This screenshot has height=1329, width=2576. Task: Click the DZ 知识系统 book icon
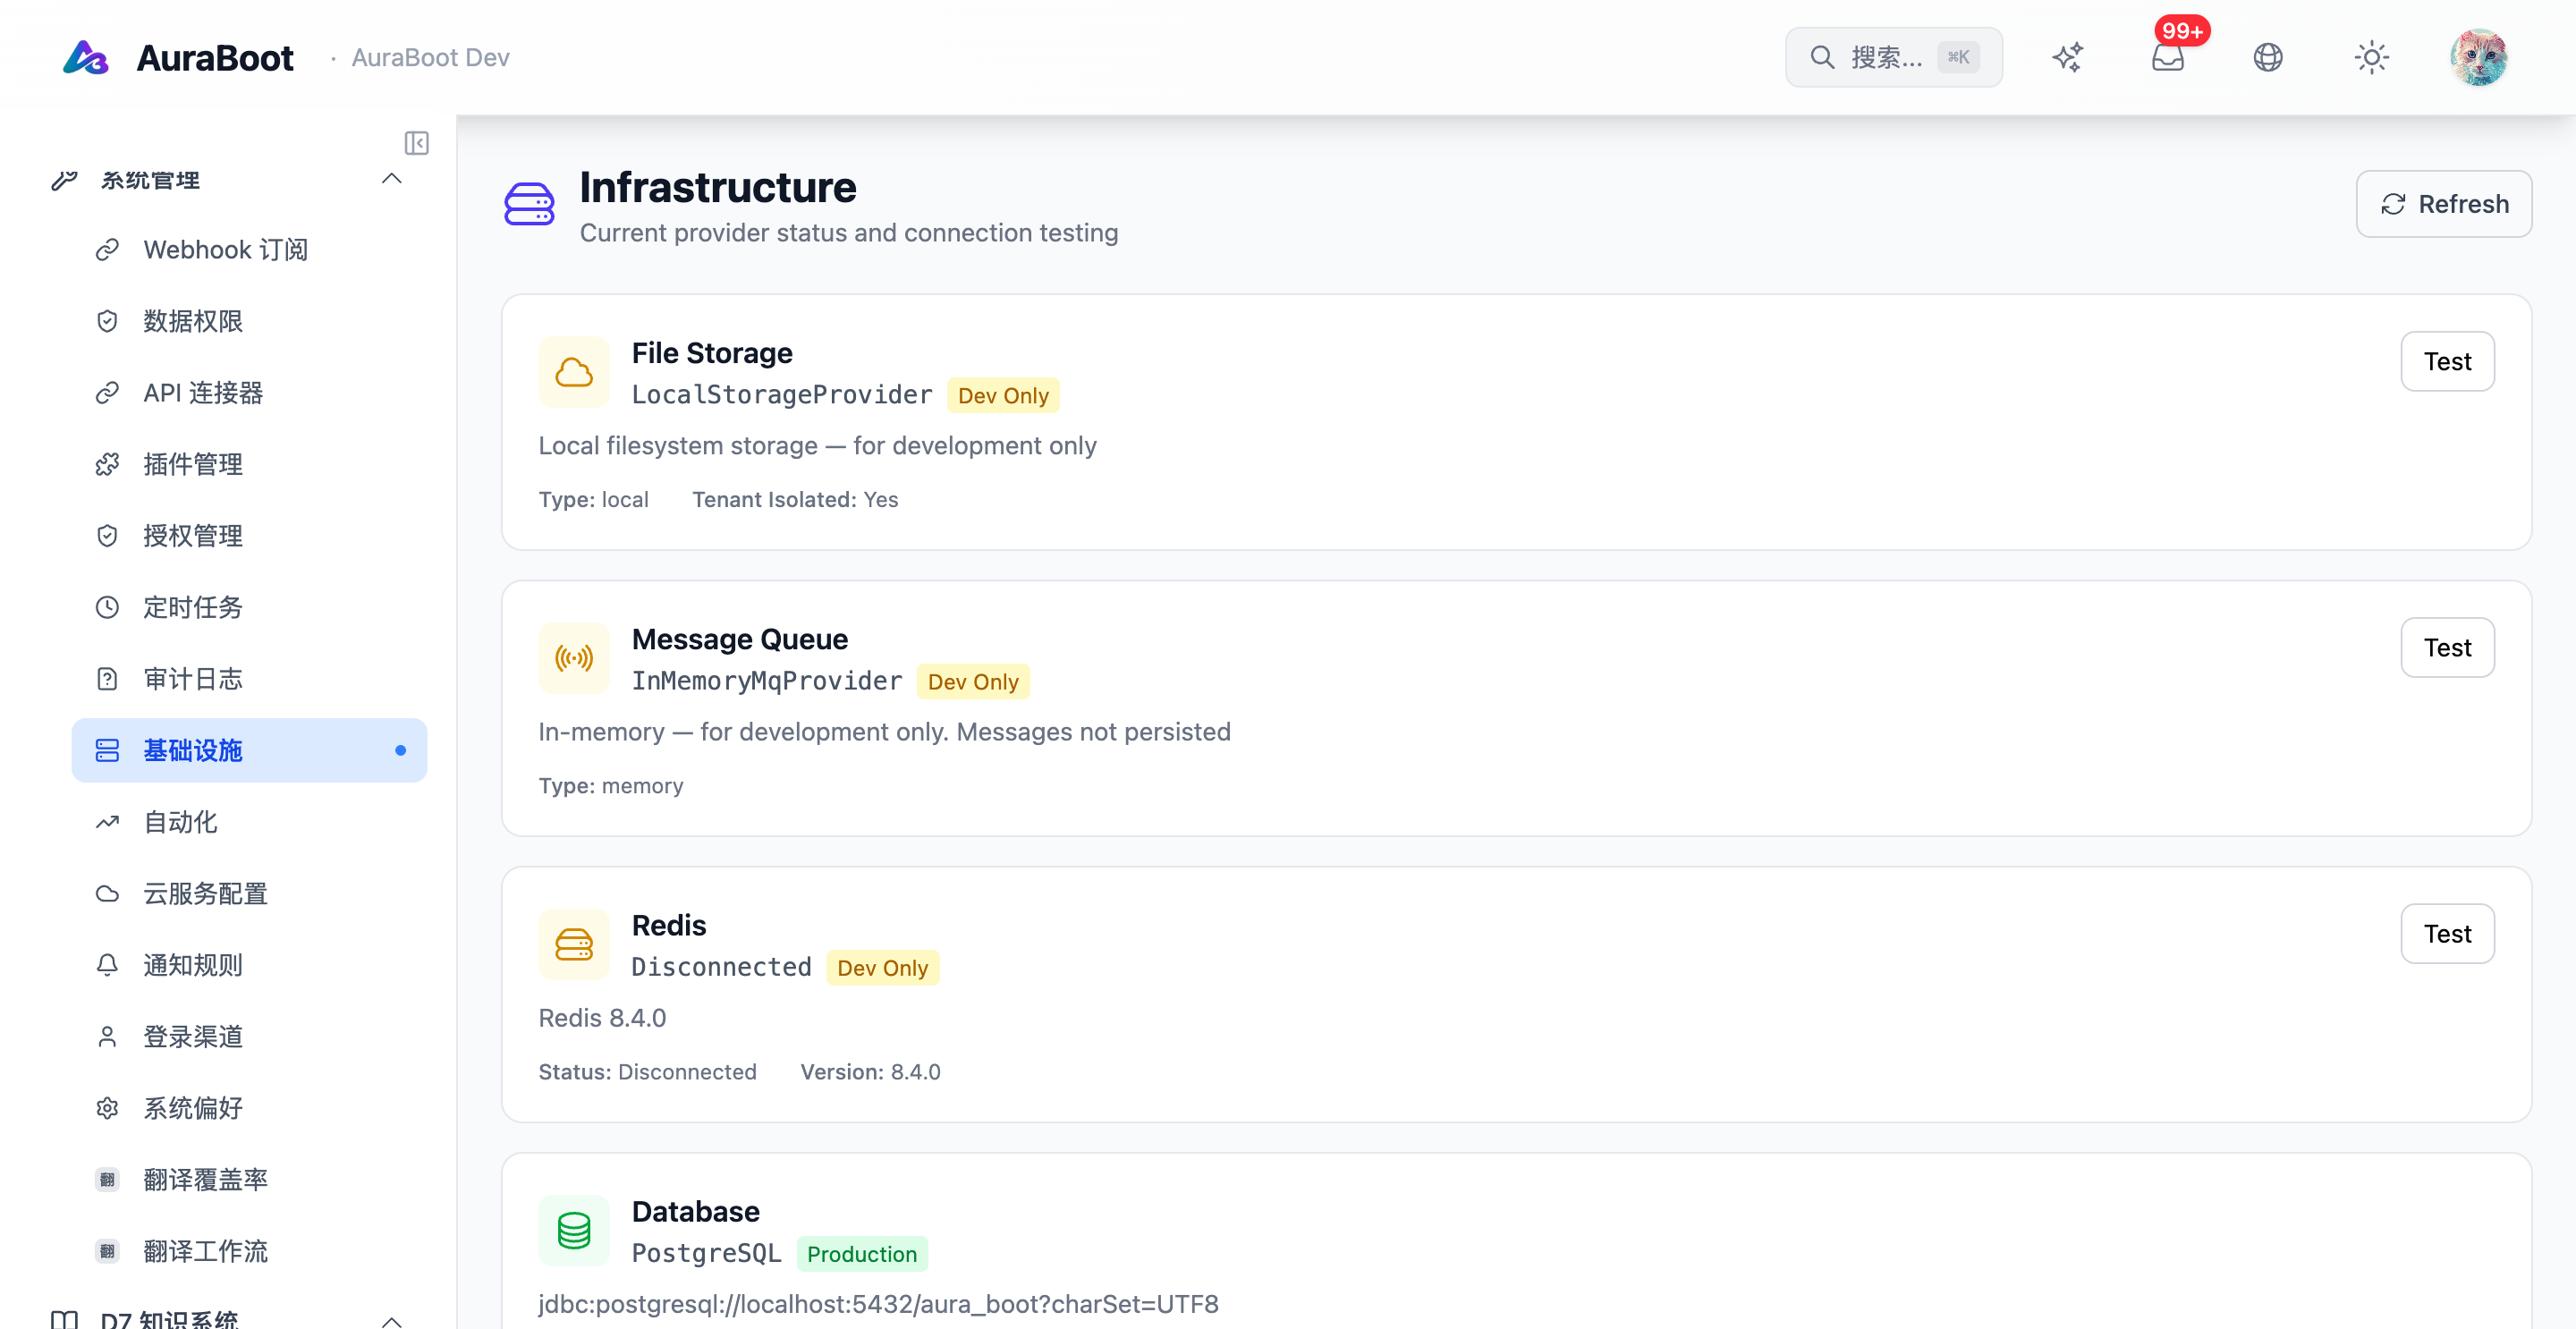pyautogui.click(x=64, y=1320)
